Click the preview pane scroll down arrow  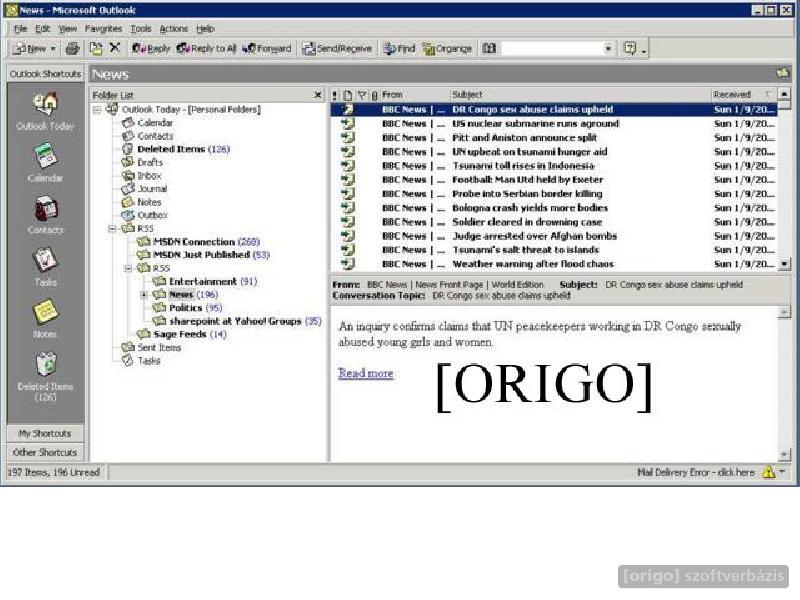784,454
